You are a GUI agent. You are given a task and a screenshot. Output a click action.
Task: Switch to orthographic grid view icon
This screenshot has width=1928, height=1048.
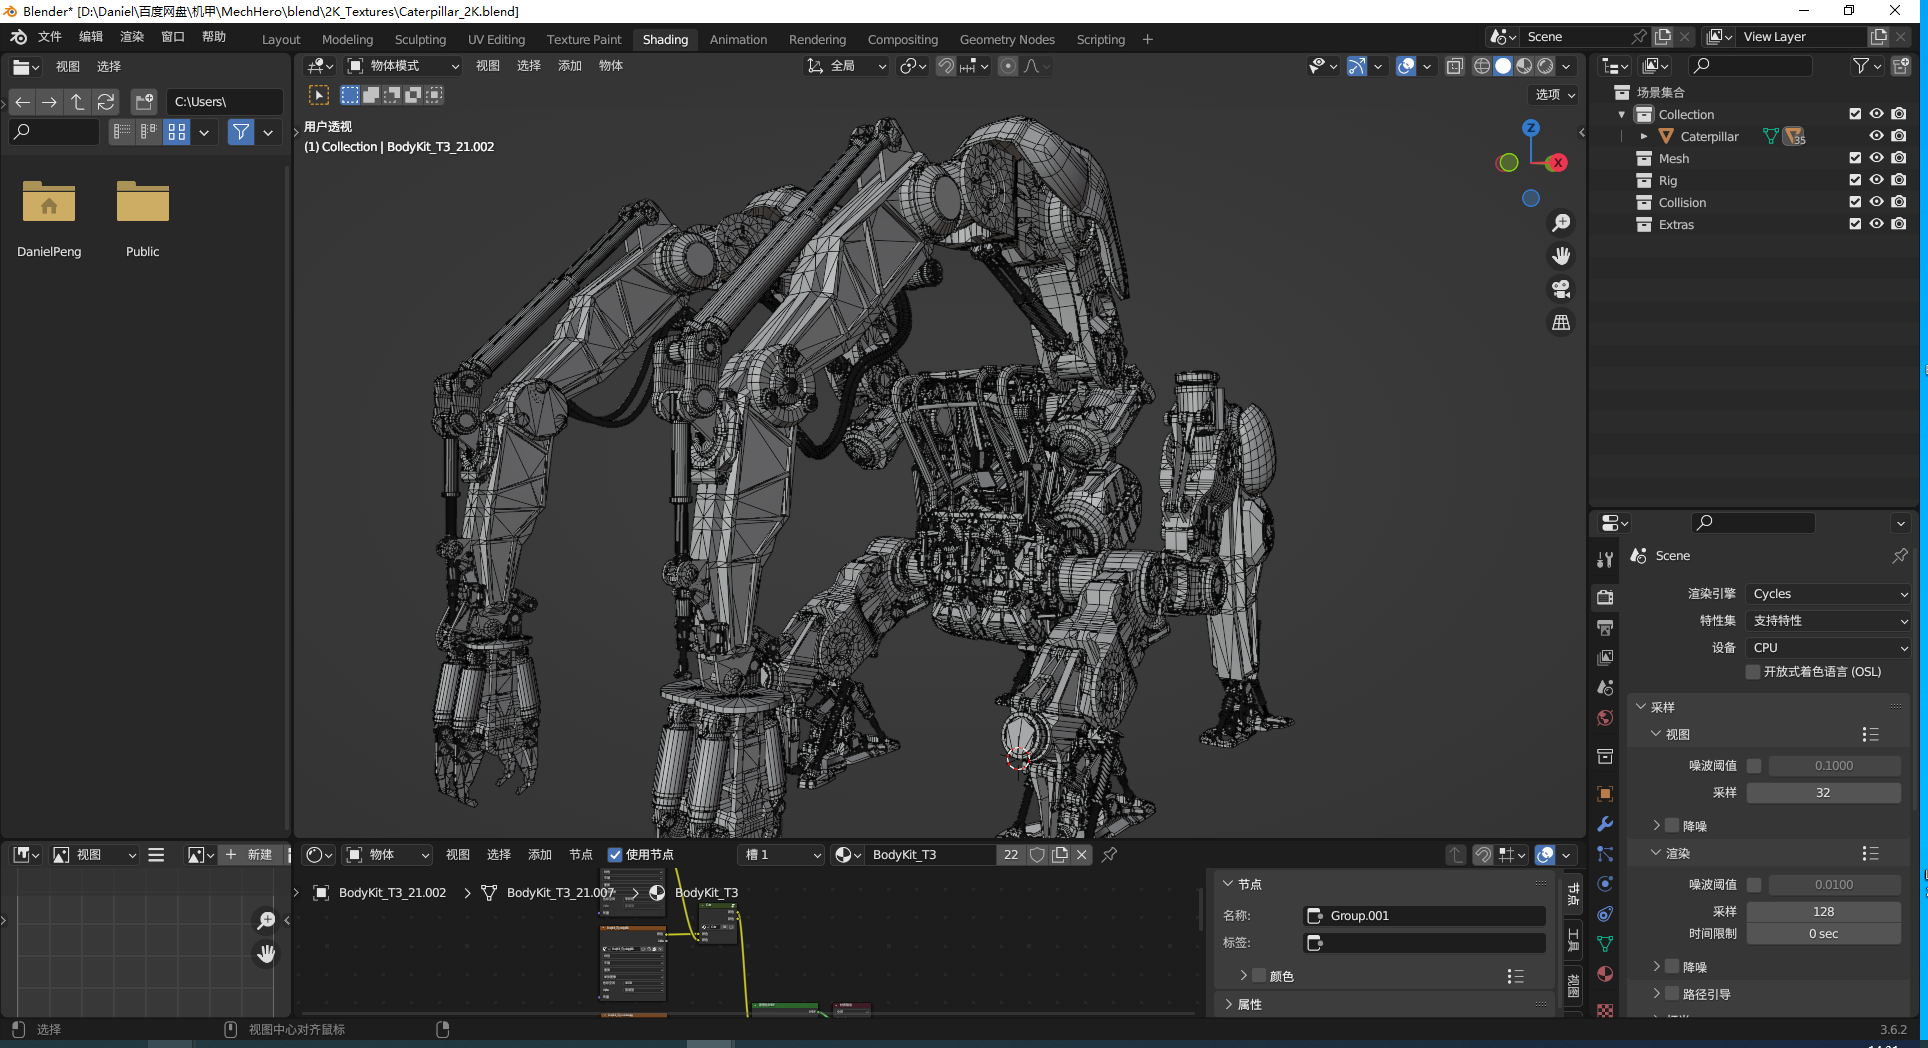click(x=1560, y=323)
